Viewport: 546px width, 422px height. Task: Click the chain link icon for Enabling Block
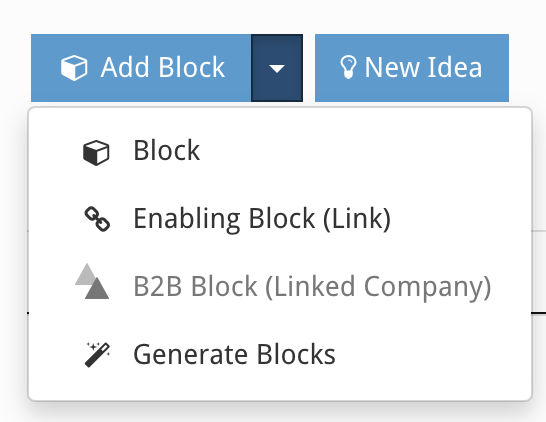(97, 219)
